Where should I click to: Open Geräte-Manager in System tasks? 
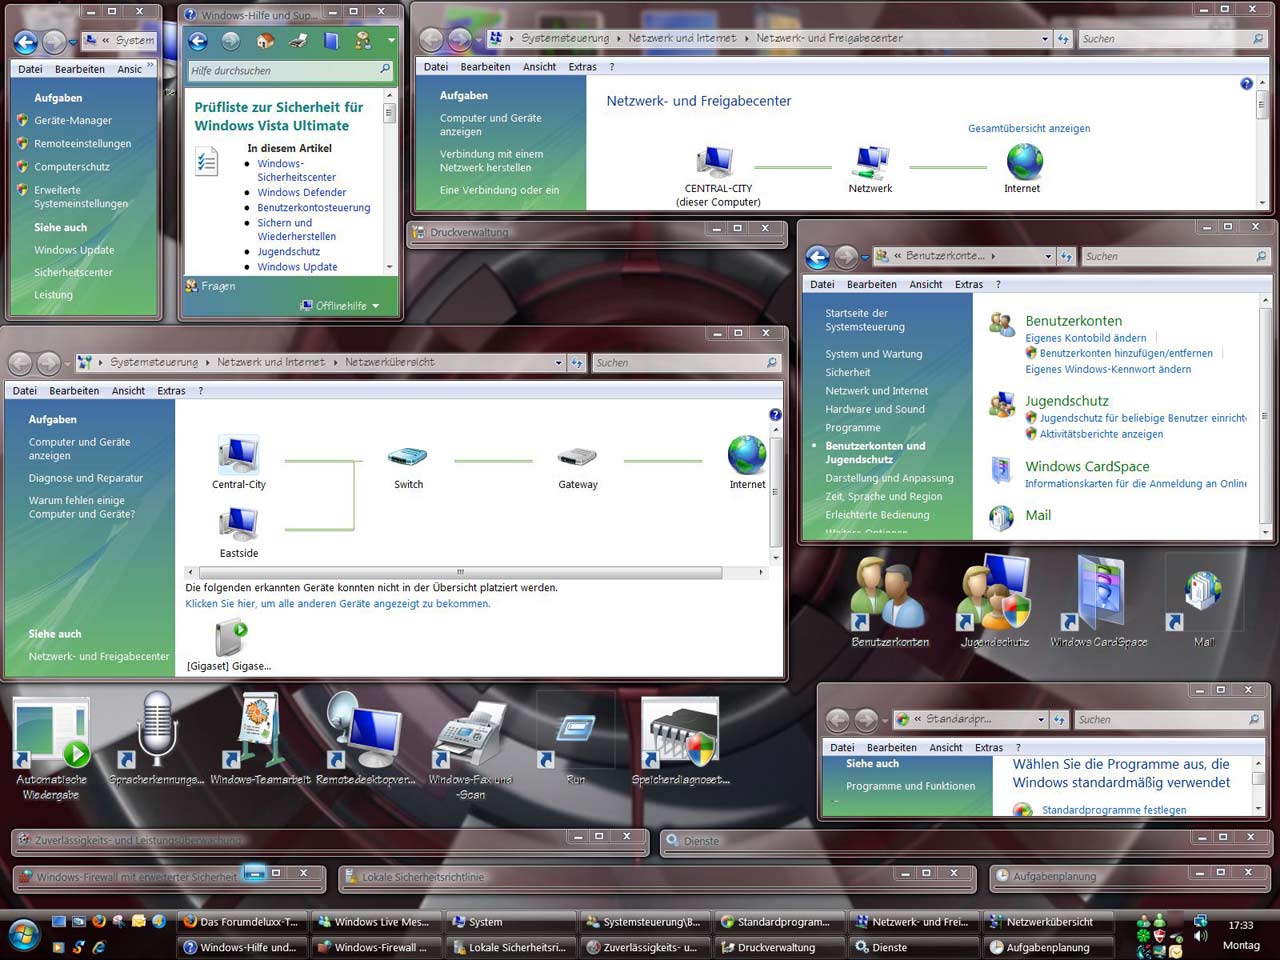coord(73,120)
